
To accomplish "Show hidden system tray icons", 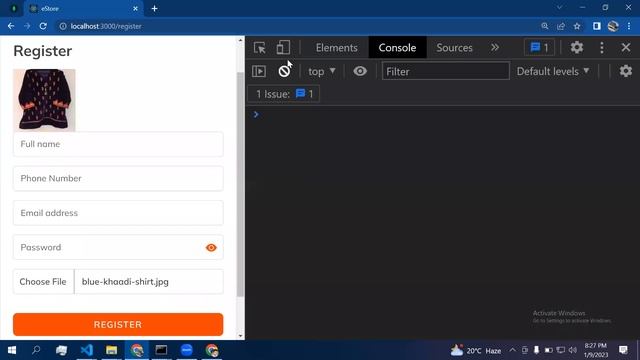I will (x=512, y=350).
